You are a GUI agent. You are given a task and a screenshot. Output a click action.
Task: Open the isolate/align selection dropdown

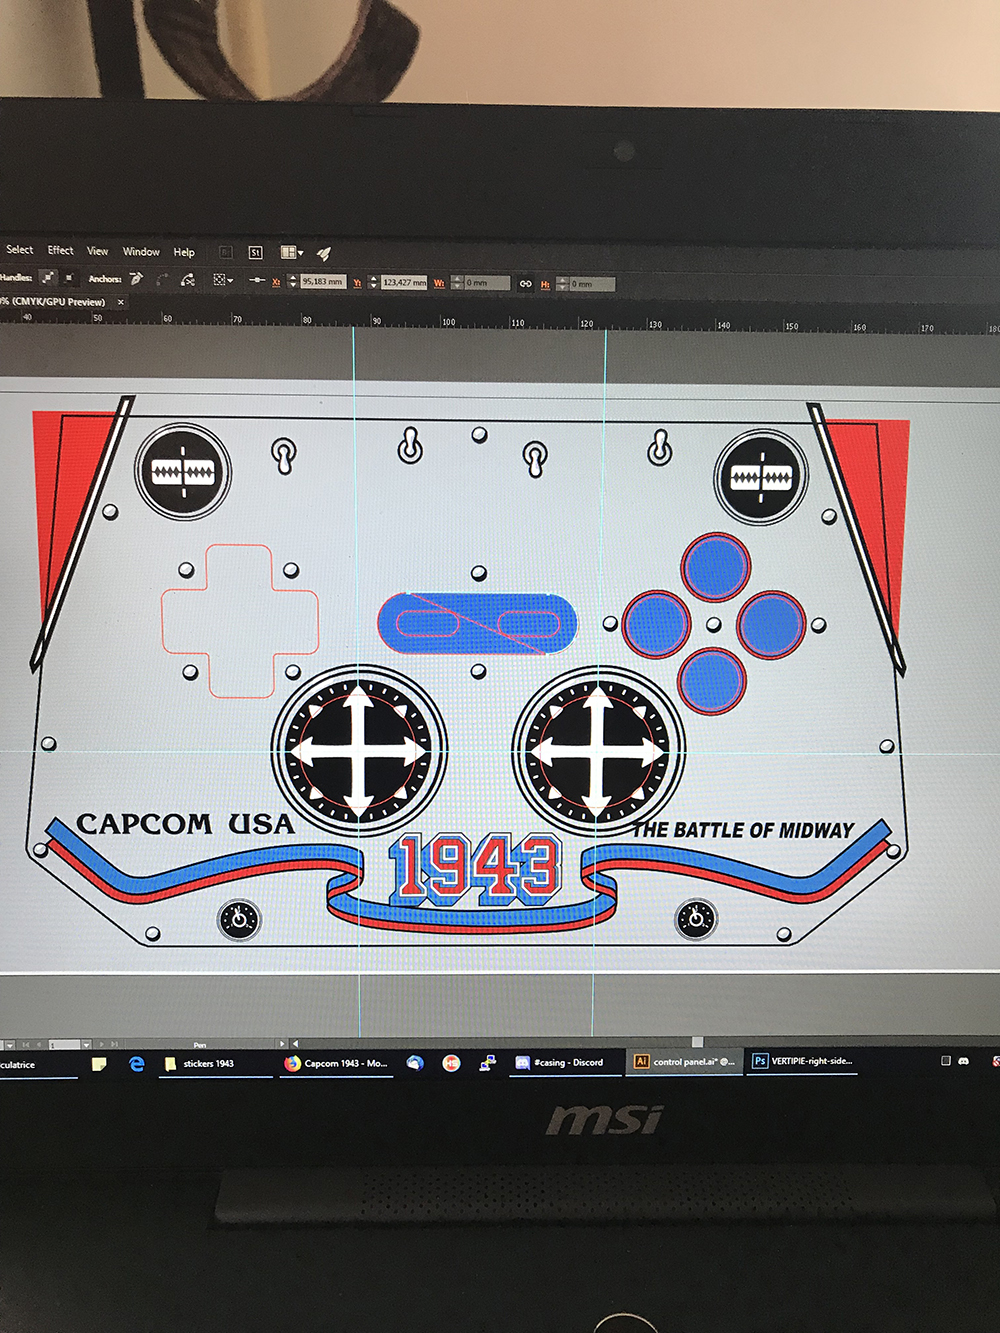coord(223,281)
